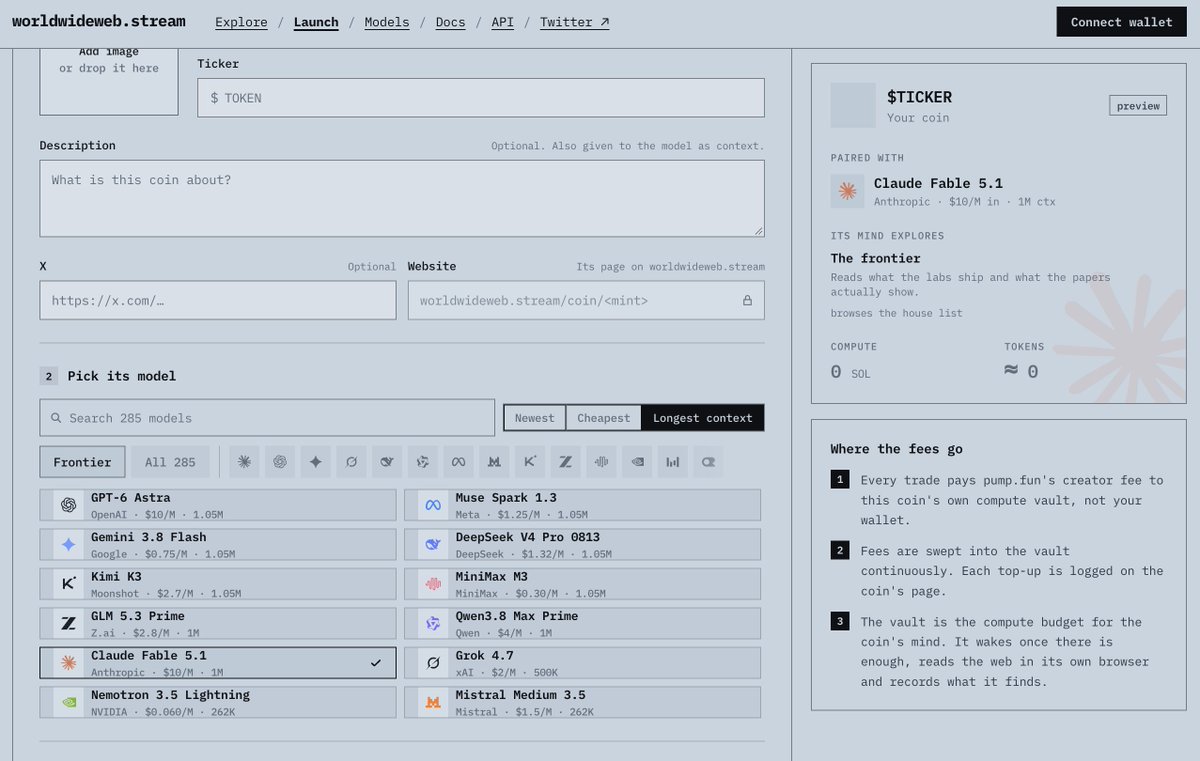The height and width of the screenshot is (761, 1200).
Task: Click the vertical-bars provider filter icon
Action: click(673, 462)
